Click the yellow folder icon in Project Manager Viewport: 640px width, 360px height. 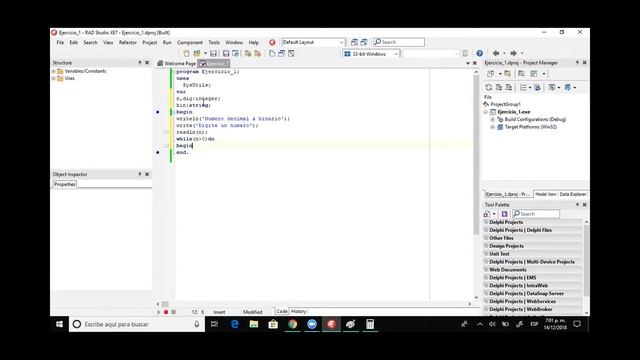tap(507, 73)
